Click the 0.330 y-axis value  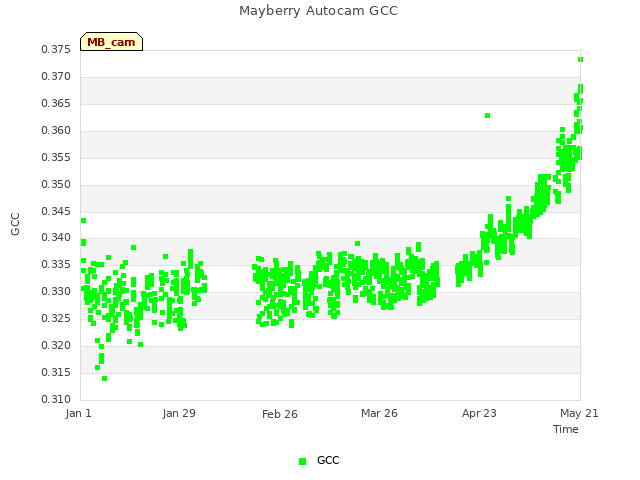click(56, 291)
